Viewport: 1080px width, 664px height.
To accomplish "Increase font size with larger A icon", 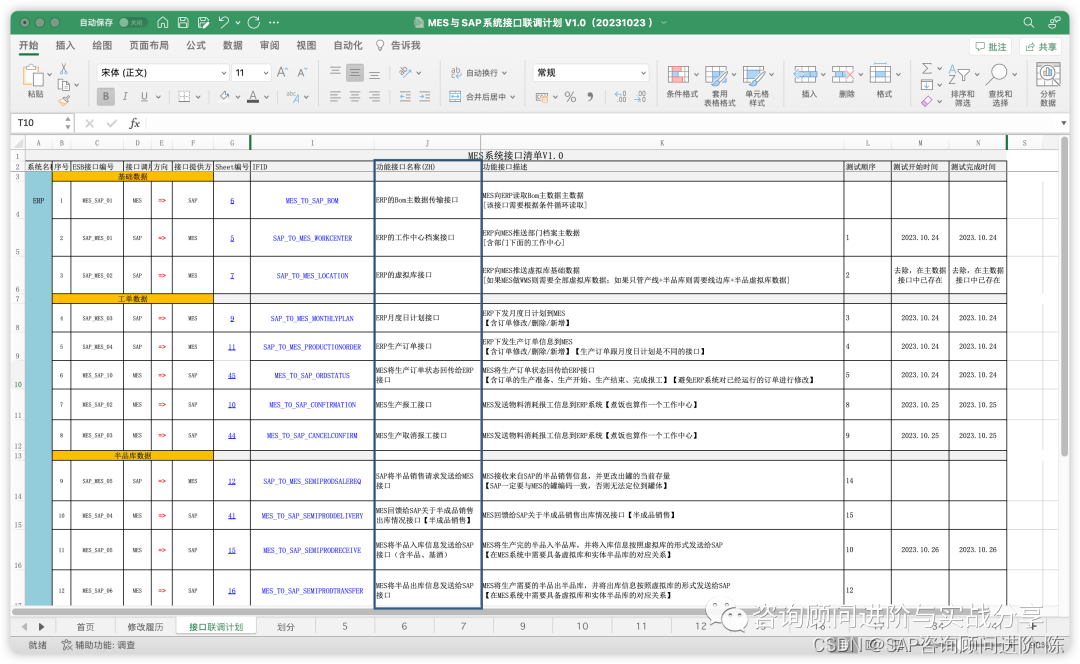I will pyautogui.click(x=282, y=72).
